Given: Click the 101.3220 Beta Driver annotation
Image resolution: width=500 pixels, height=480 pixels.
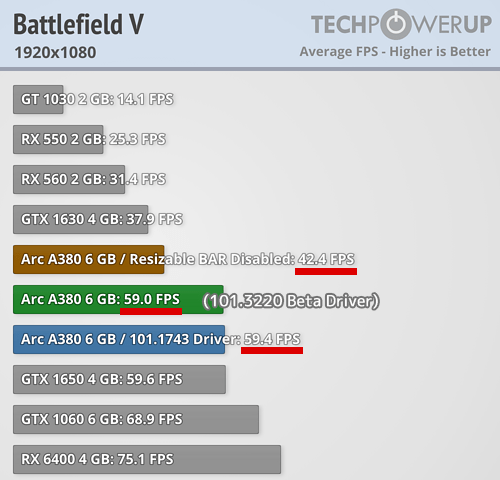Looking at the screenshot, I should 291,301.
